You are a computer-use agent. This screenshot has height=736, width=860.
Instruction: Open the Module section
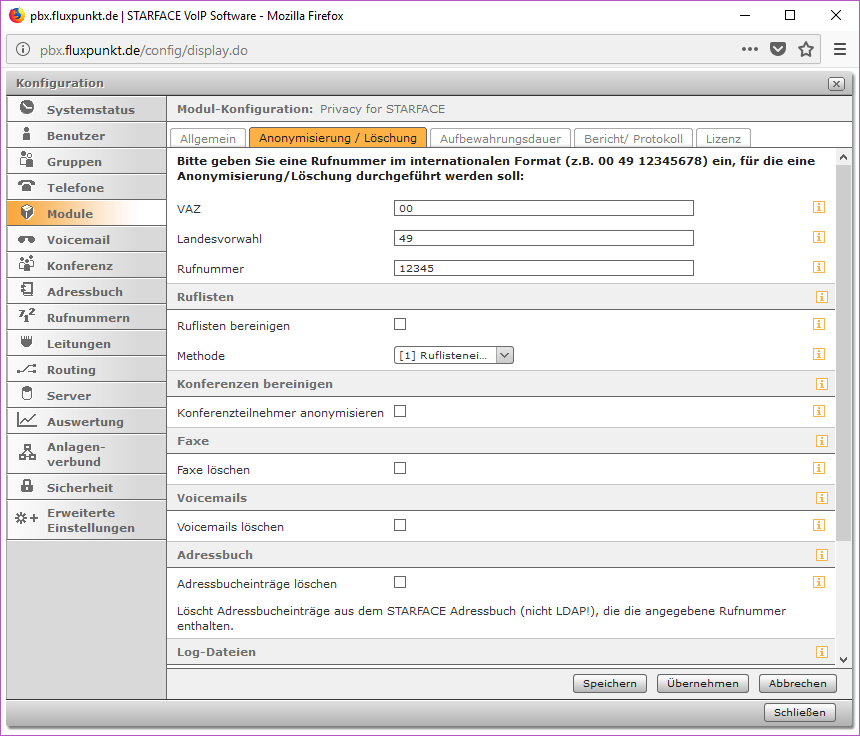(x=87, y=213)
